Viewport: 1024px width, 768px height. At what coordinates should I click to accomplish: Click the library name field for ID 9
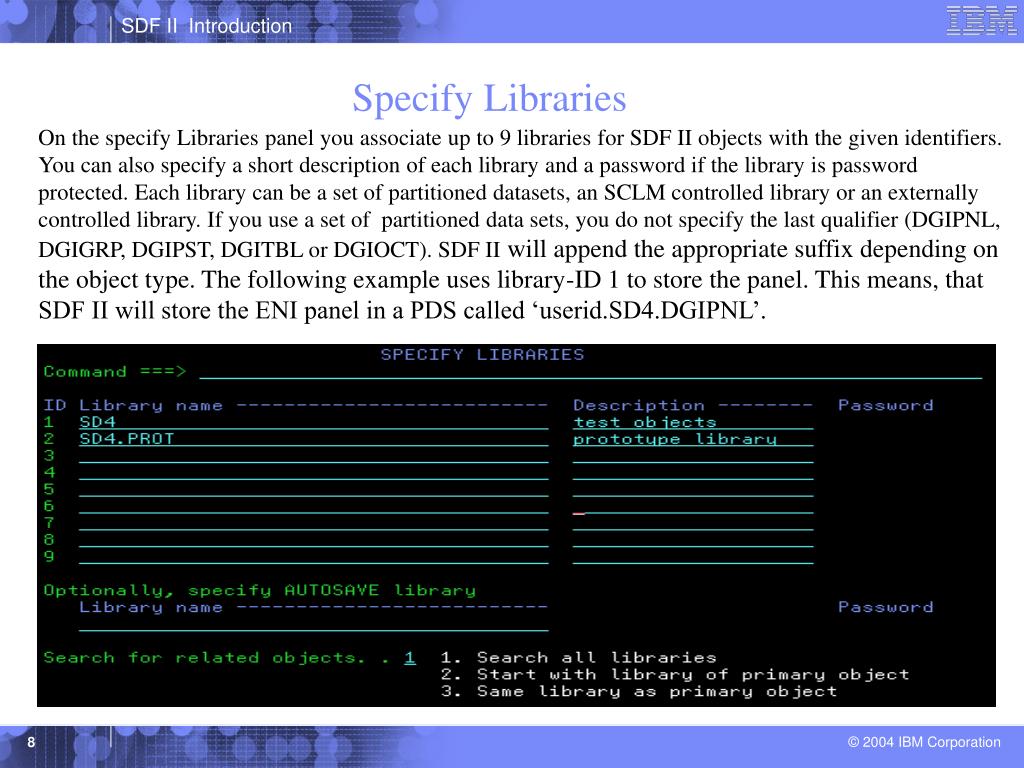[313, 557]
